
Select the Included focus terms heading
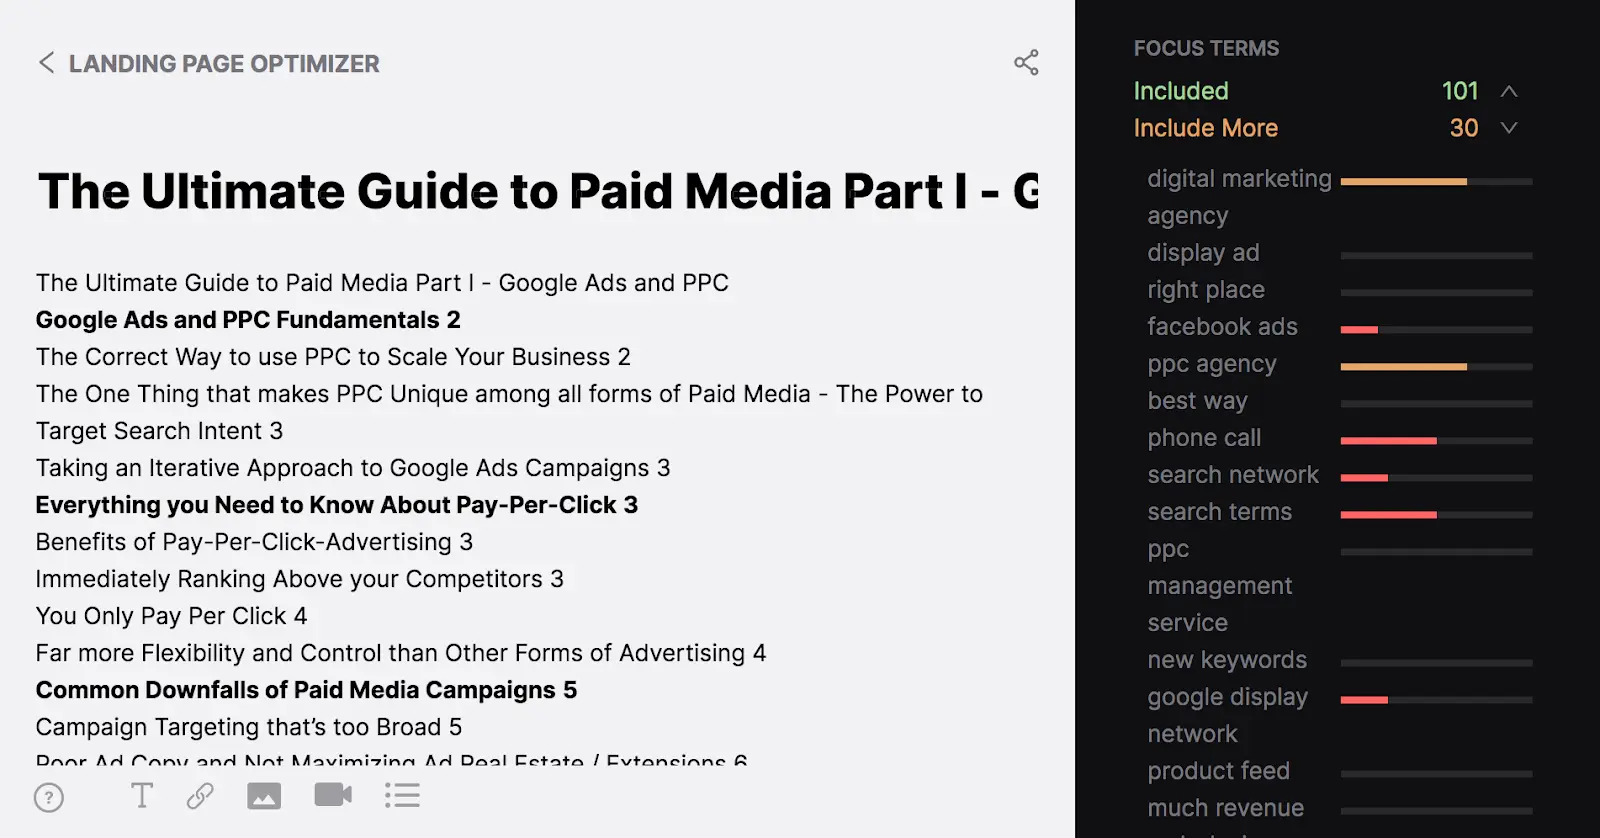coord(1181,91)
